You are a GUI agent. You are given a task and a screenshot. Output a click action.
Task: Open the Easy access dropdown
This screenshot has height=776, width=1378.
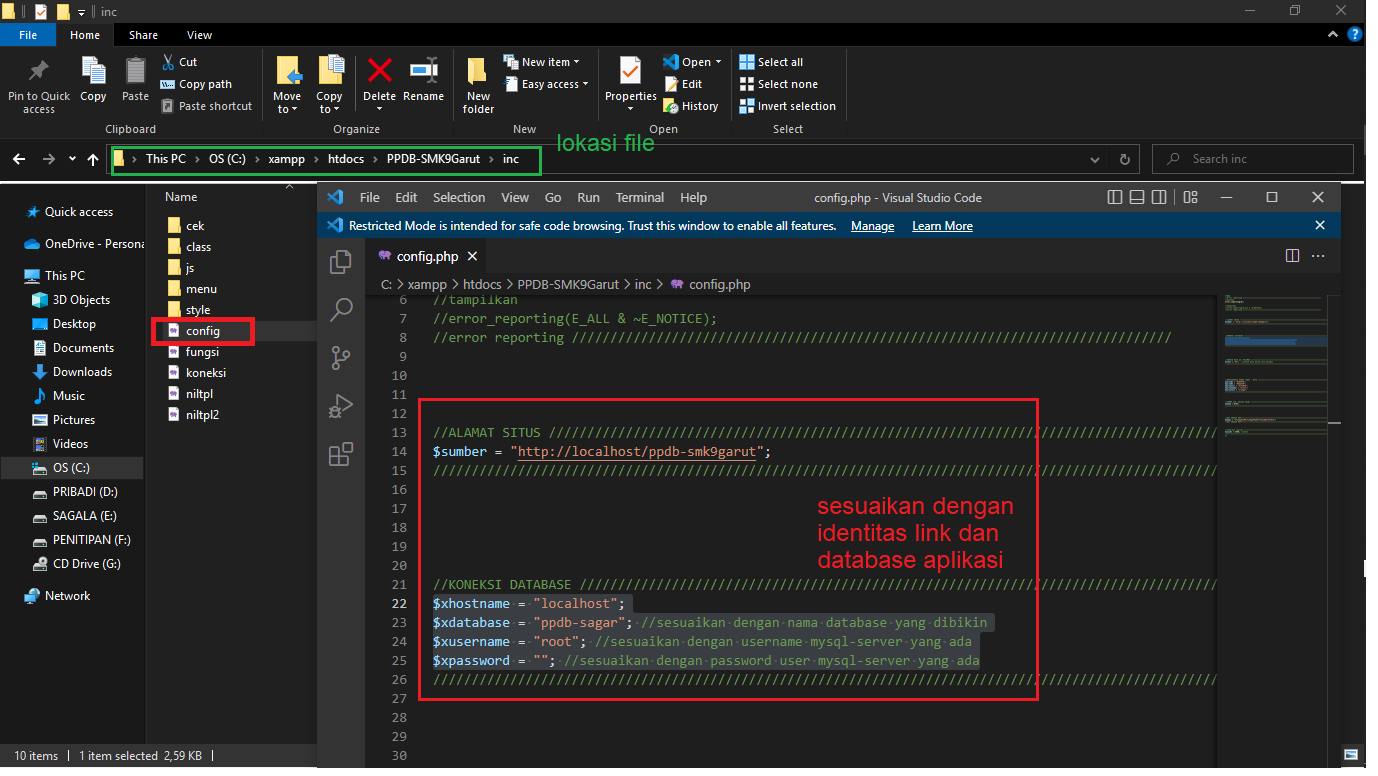click(x=546, y=84)
